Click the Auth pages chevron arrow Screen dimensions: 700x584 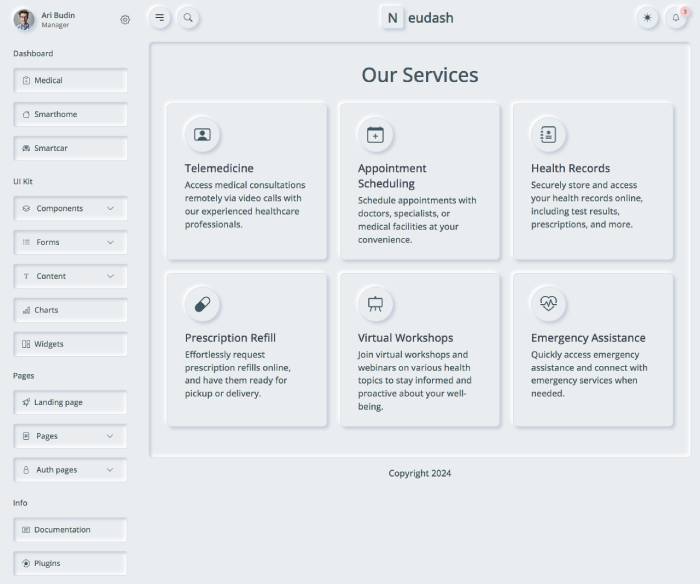(x=110, y=470)
